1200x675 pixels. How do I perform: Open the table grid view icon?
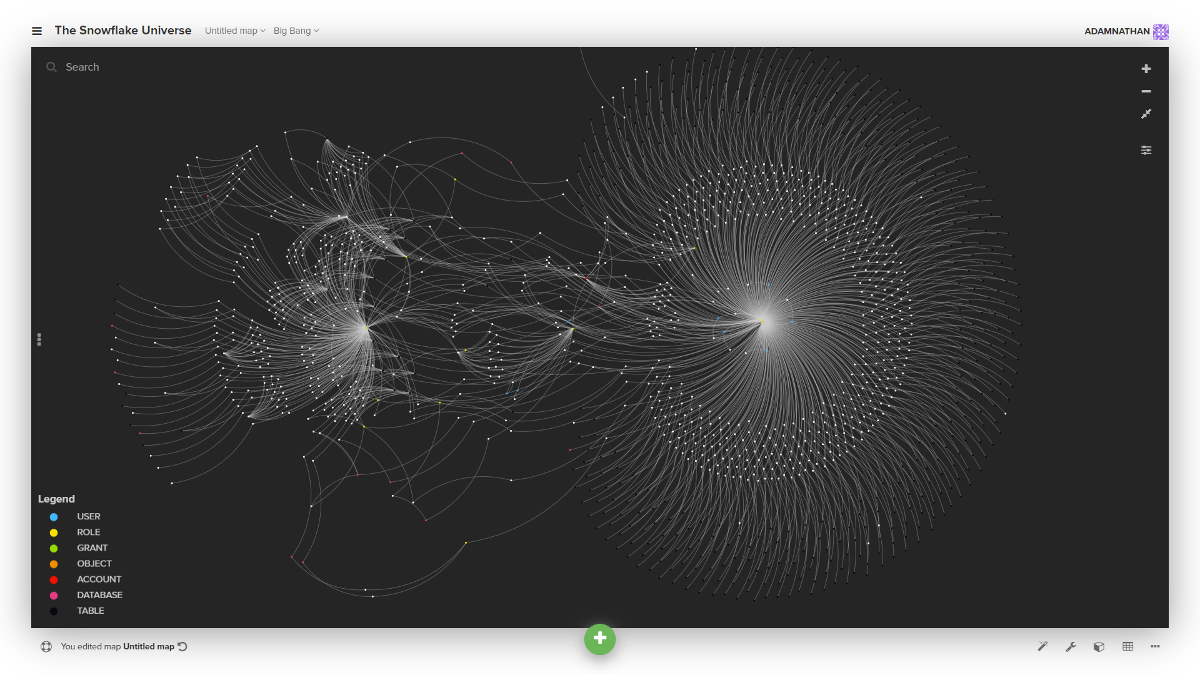[1127, 647]
